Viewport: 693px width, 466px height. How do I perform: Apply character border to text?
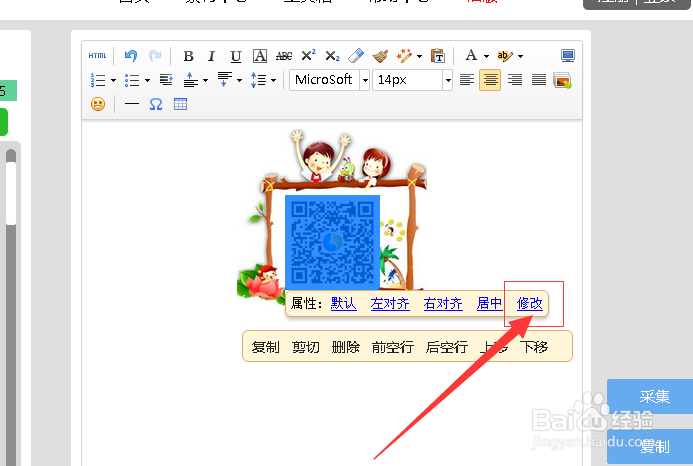coord(260,56)
